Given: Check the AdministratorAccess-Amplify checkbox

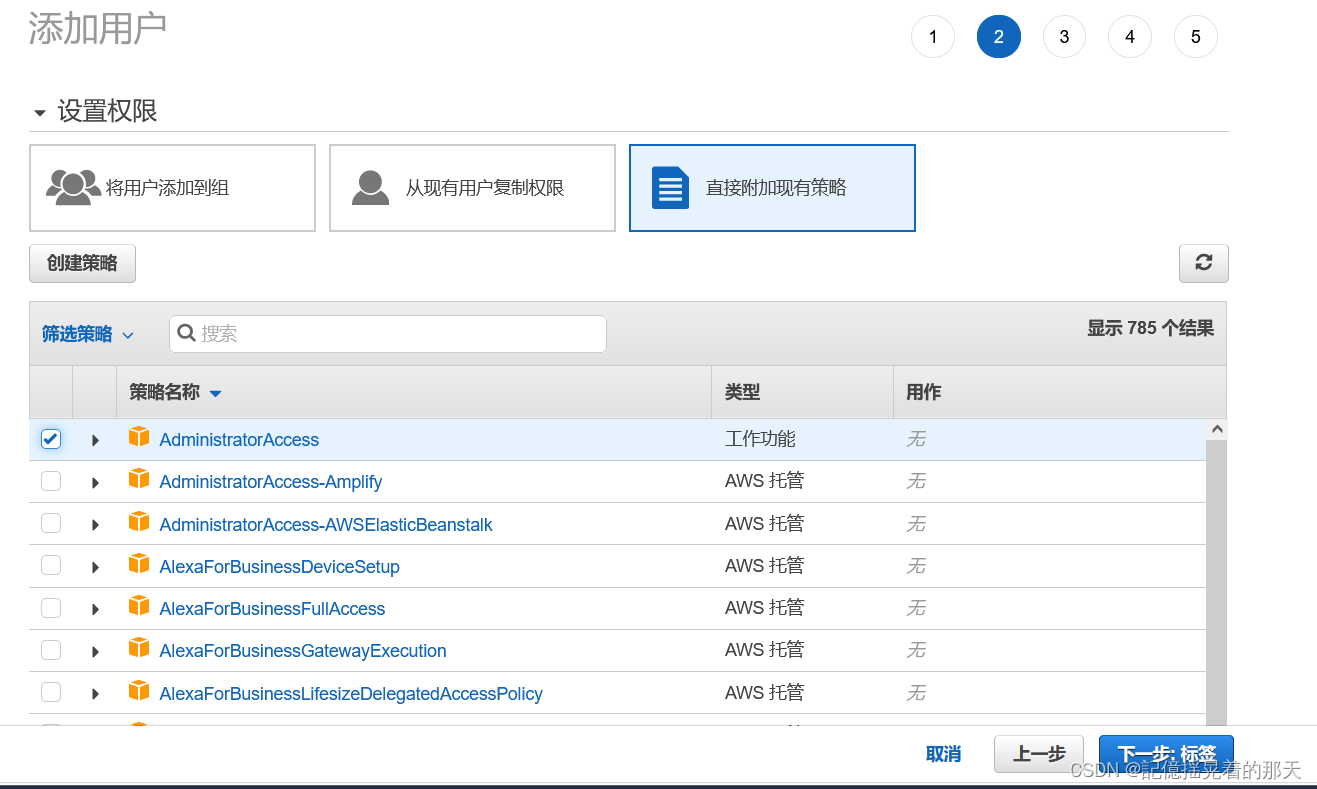Looking at the screenshot, I should click(51, 481).
